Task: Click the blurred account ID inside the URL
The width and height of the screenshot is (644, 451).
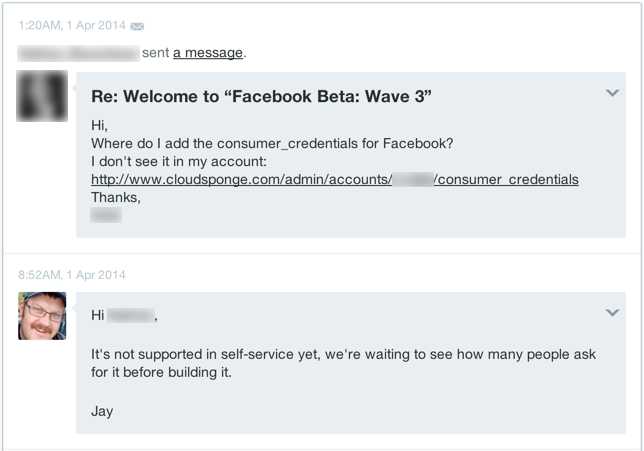Action: point(413,179)
